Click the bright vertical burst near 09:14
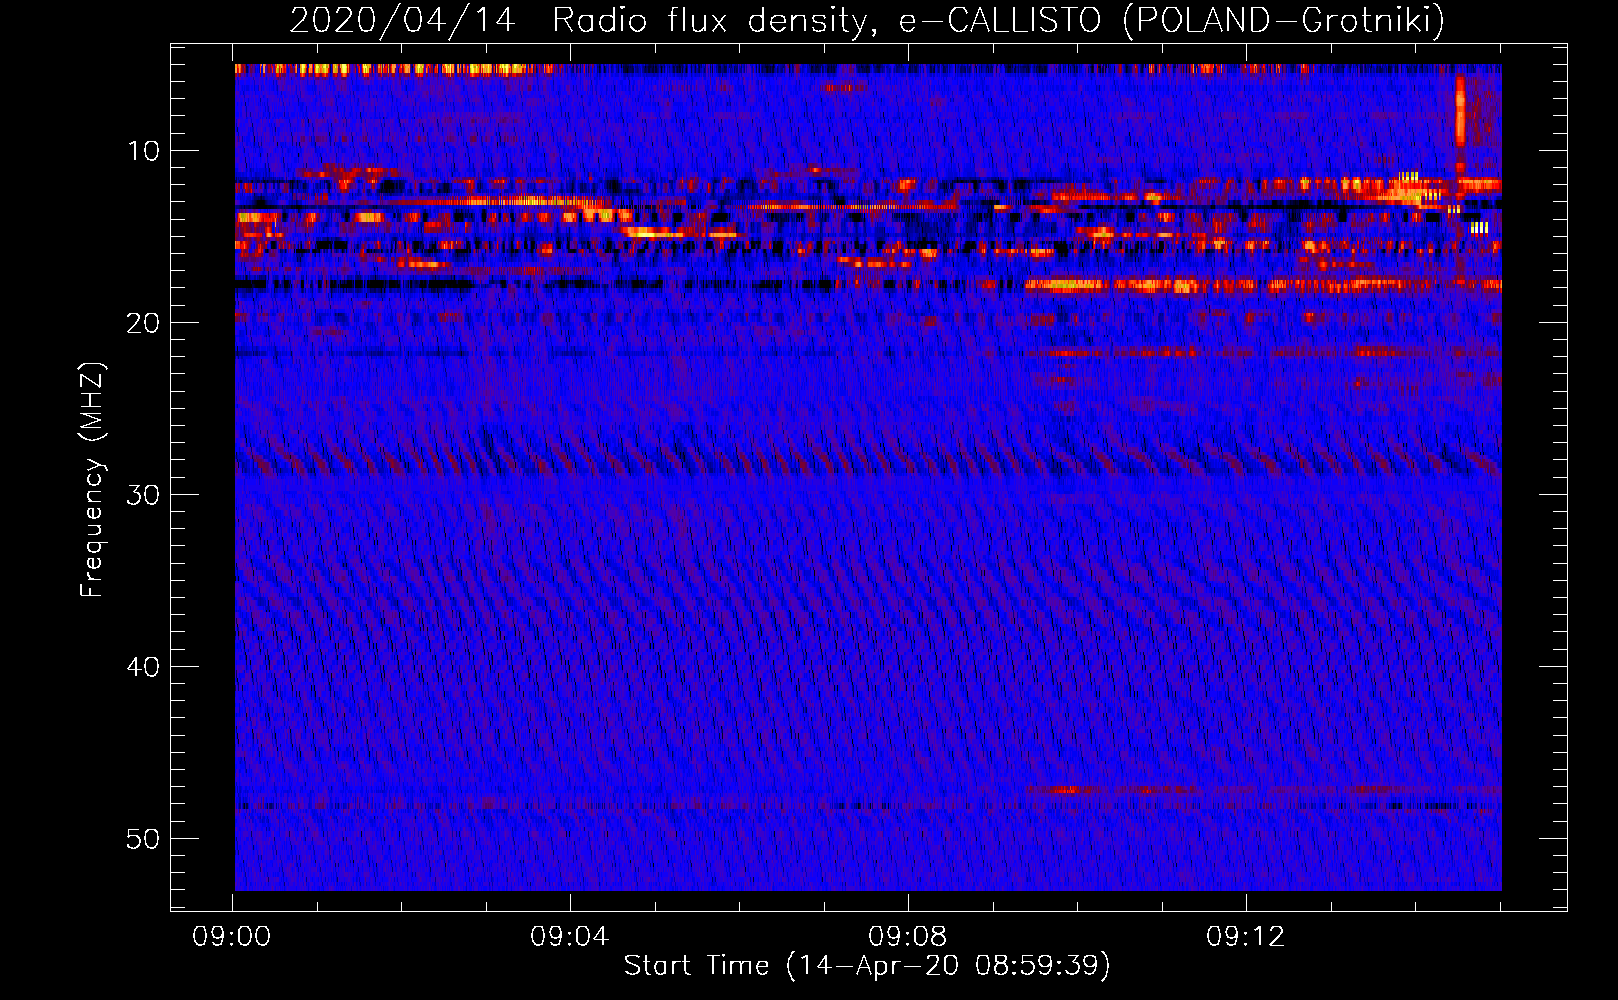This screenshot has width=1618, height=1000. pyautogui.click(x=1460, y=112)
